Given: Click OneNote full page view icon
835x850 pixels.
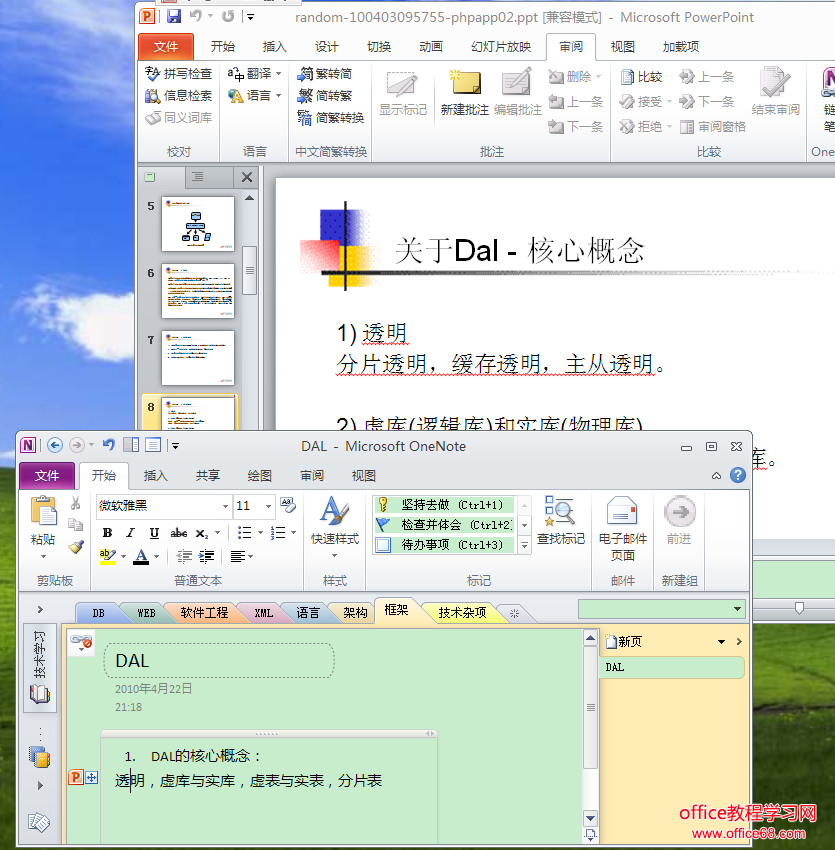Looking at the screenshot, I should [x=153, y=445].
